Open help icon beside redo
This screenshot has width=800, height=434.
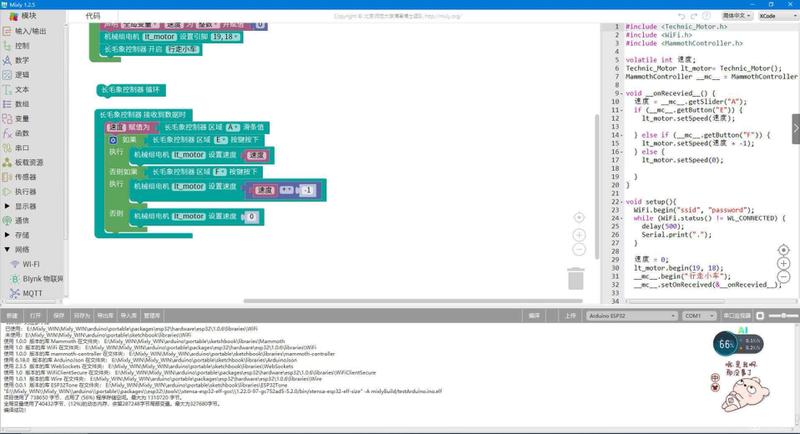[707, 16]
